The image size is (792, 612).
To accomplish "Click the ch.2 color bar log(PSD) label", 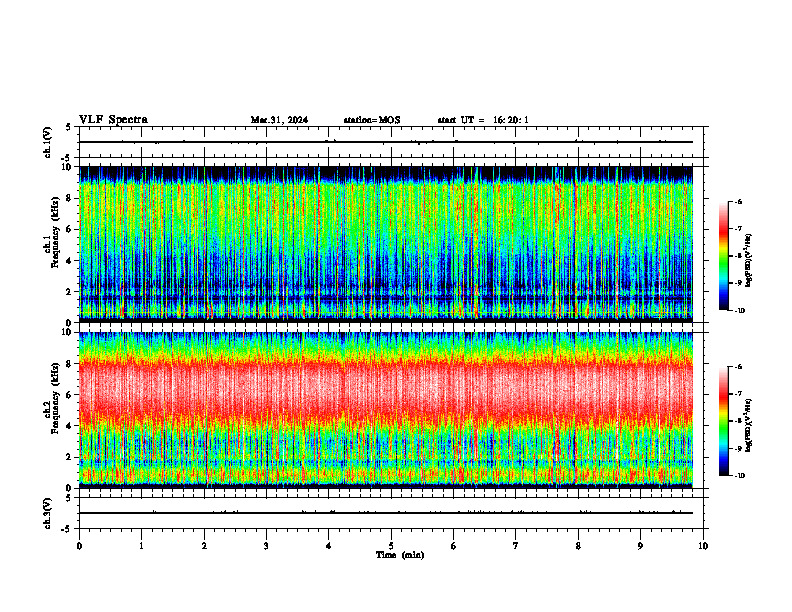I will pos(749,425).
